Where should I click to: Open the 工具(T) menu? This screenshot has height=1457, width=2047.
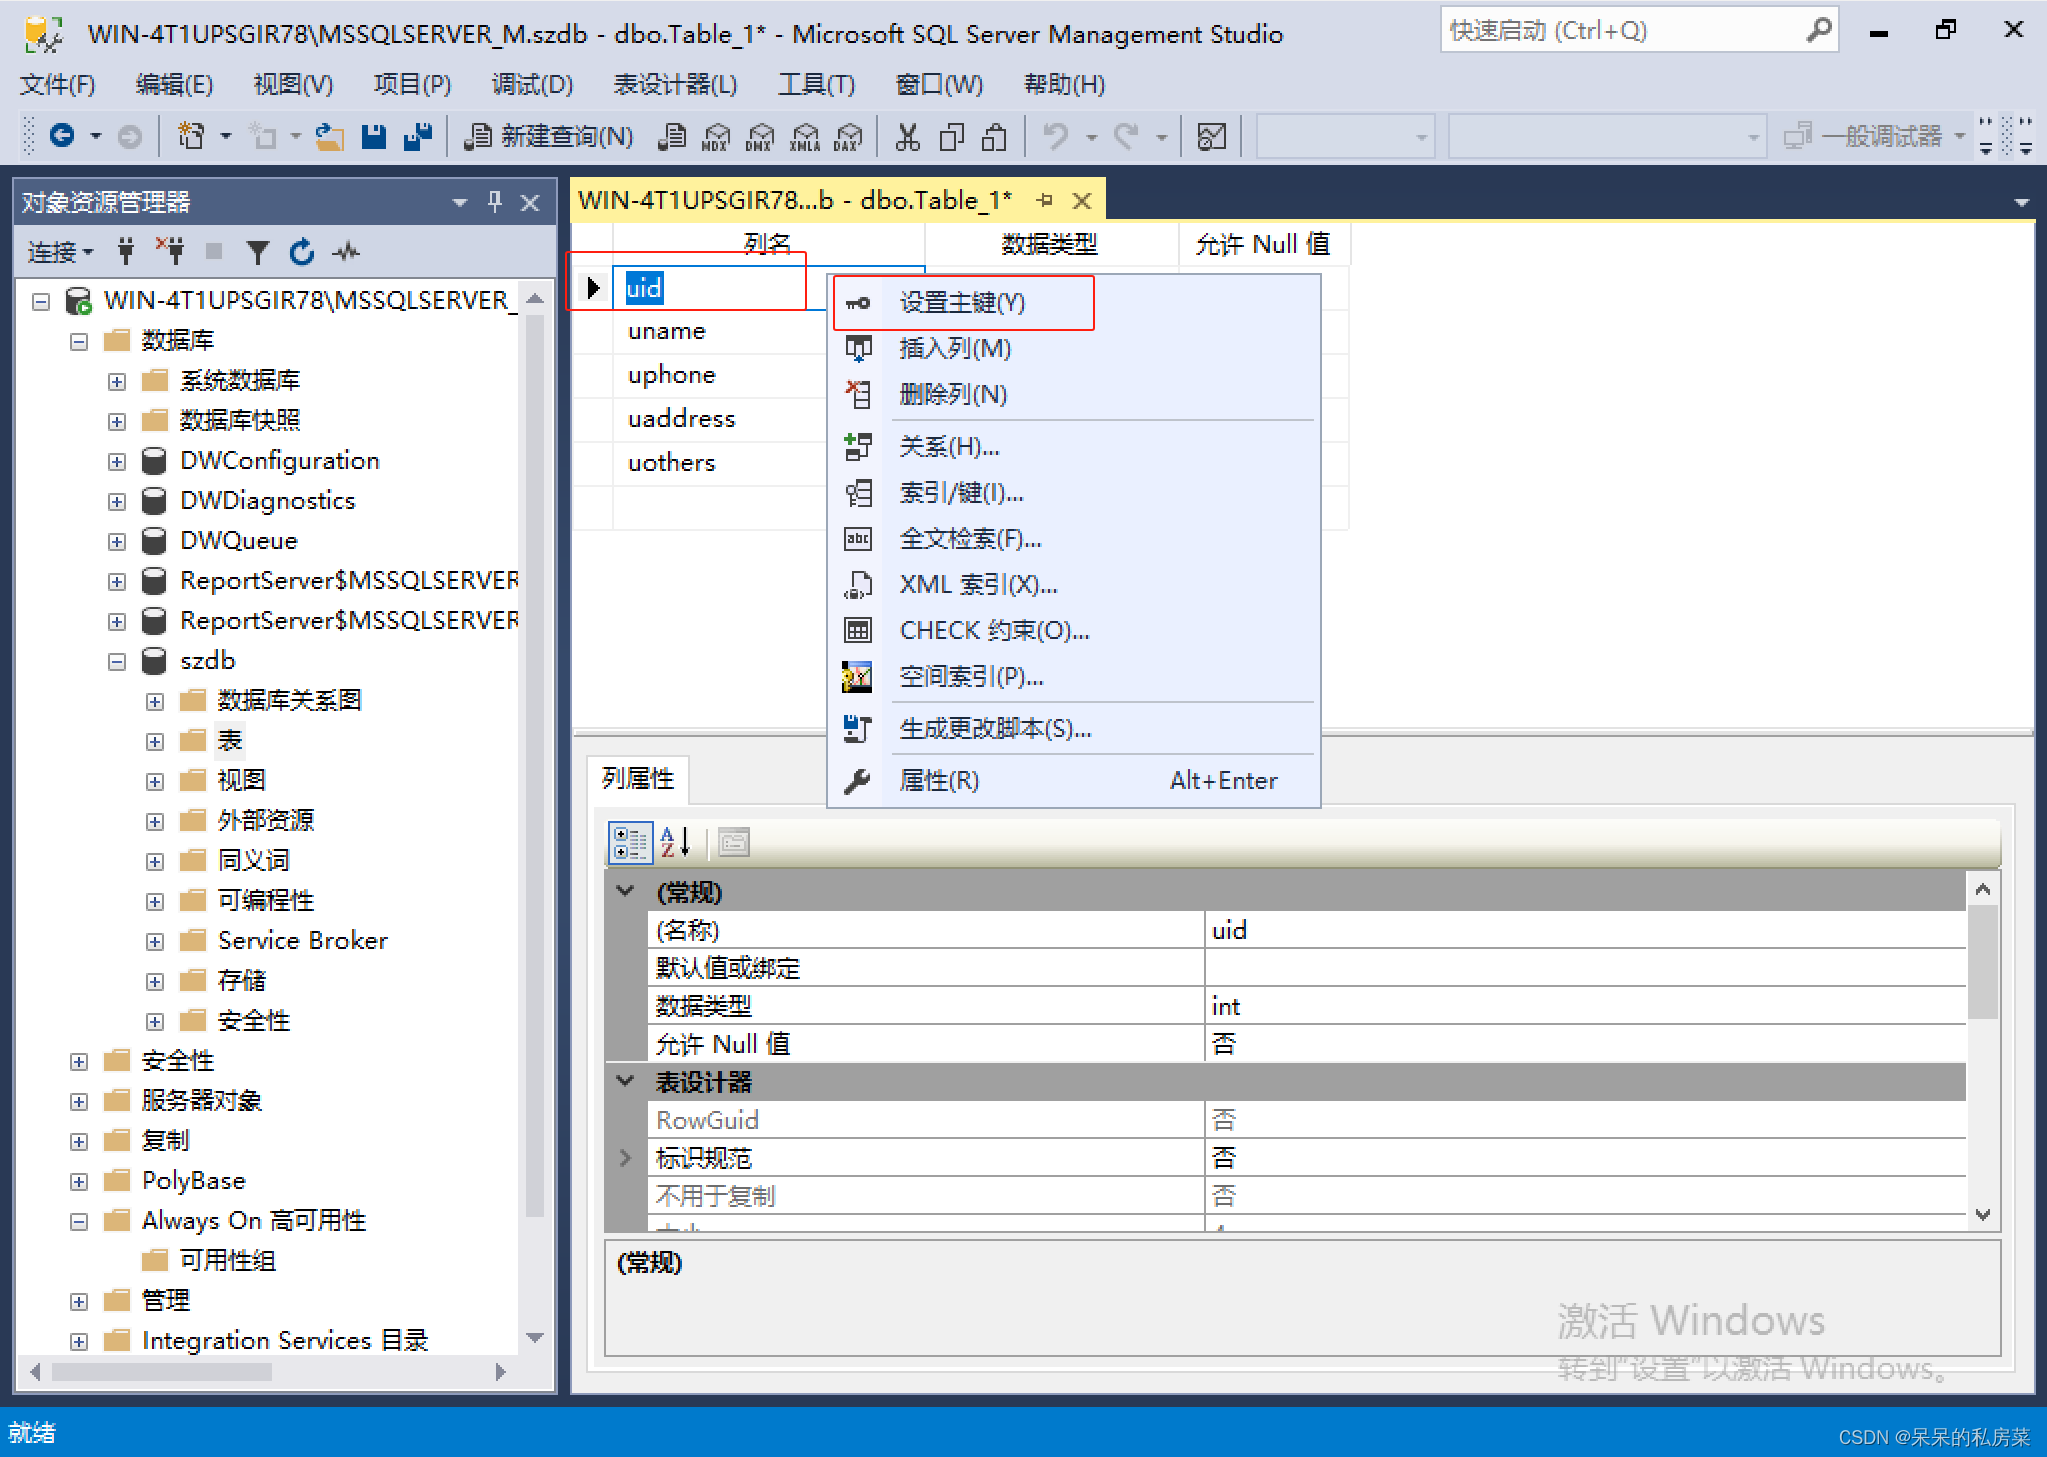coord(817,84)
